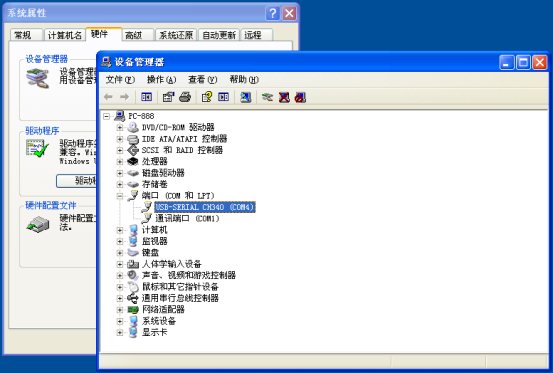This screenshot has height=373, width=553.
Task: Click the uninstall device red X icon
Action: (x=284, y=97)
